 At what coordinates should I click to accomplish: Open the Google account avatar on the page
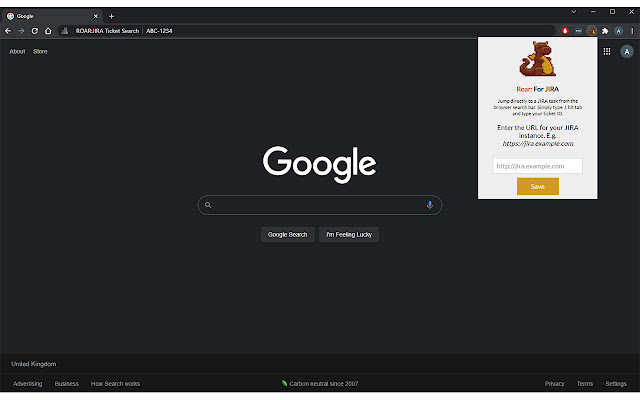pos(627,51)
